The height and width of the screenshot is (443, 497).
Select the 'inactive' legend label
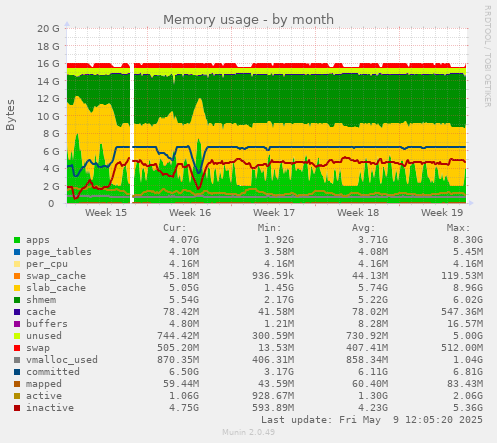pyautogui.click(x=50, y=408)
